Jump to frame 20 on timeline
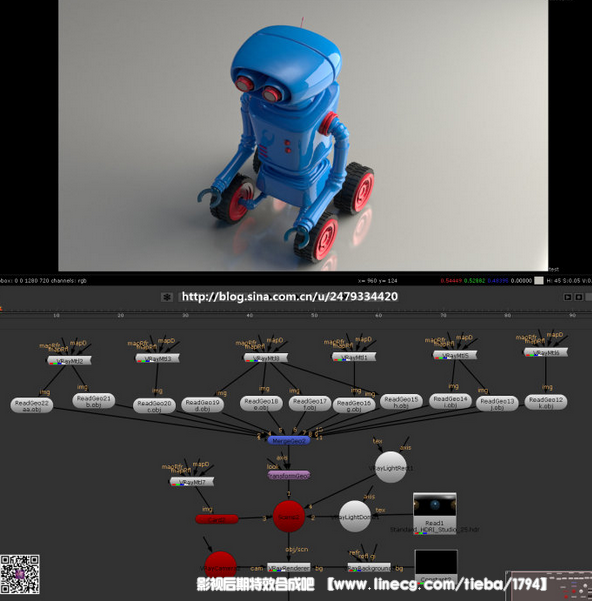Screen dimensions: 592x601 [121, 315]
